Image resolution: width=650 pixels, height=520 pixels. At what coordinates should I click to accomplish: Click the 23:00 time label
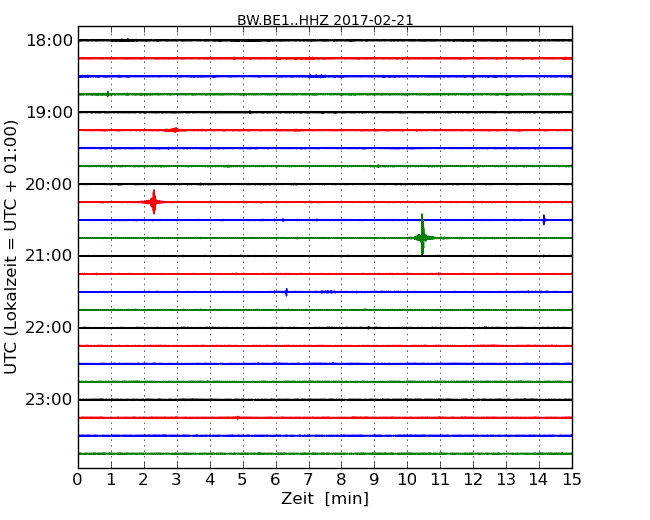[49, 400]
